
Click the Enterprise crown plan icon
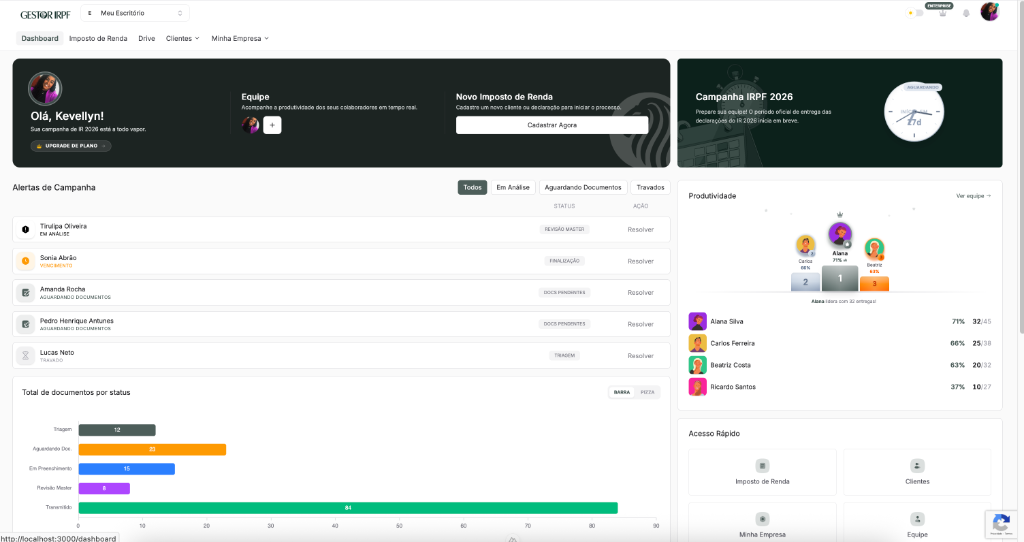point(942,13)
